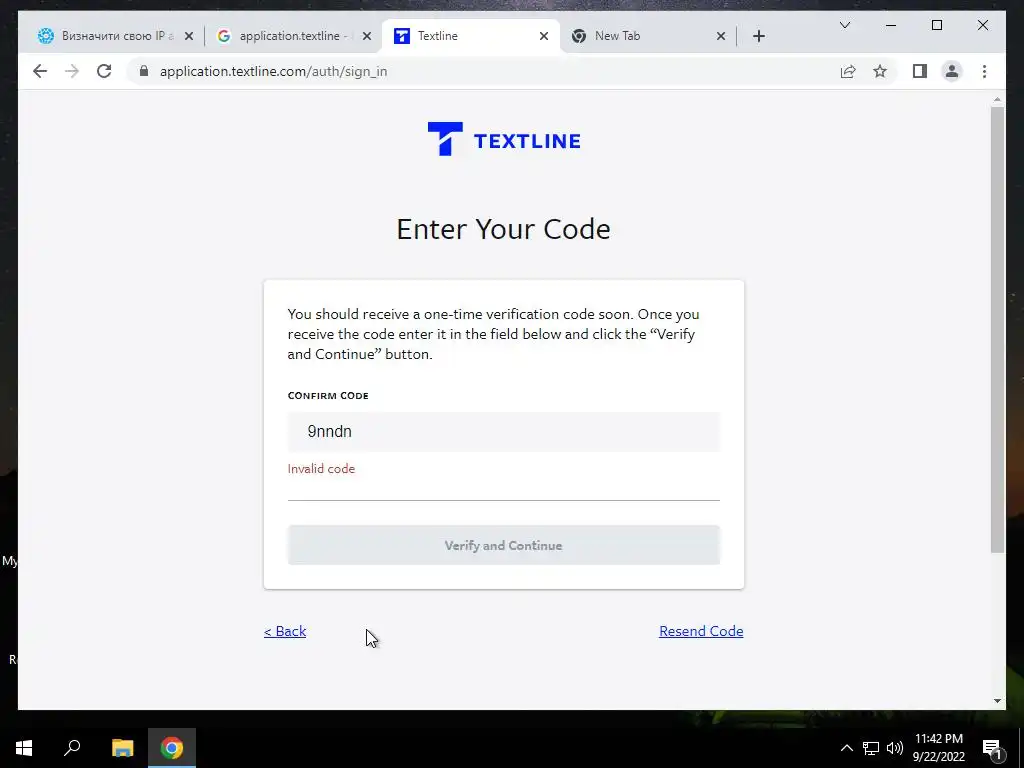Image resolution: width=1024 pixels, height=768 pixels.
Task: Maximize the Chrome window
Action: click(x=936, y=25)
